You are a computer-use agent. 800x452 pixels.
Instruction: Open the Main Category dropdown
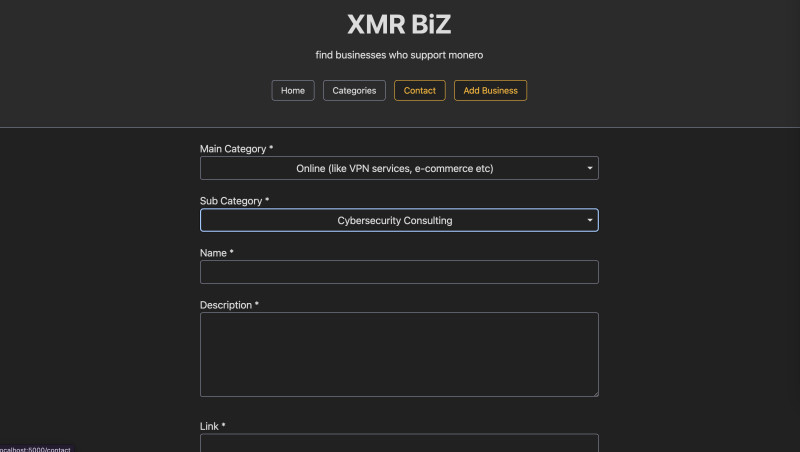(x=398, y=168)
